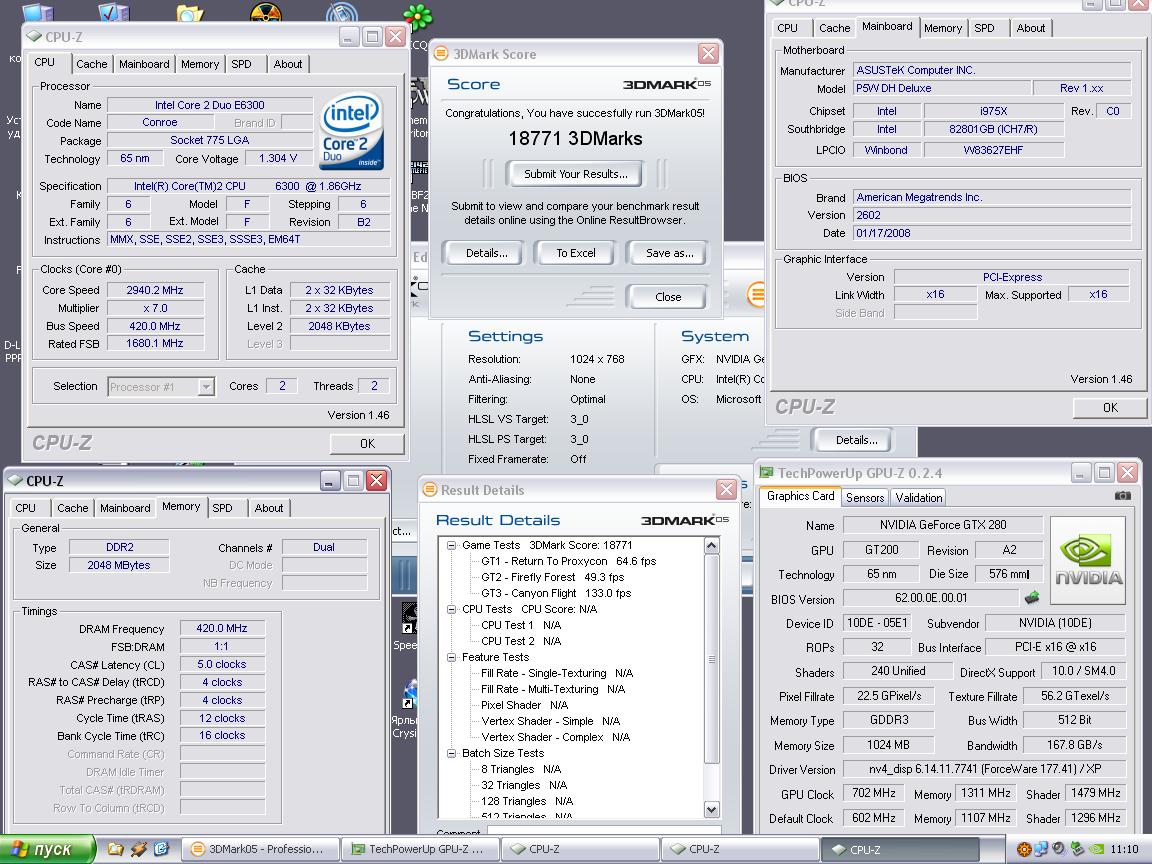
Task: Open CPU tab in Memory CPU-Z window
Action: point(26,508)
